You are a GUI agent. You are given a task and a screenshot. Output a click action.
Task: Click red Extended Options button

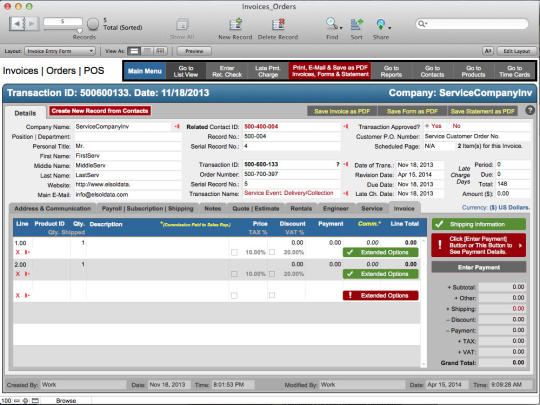tap(381, 295)
